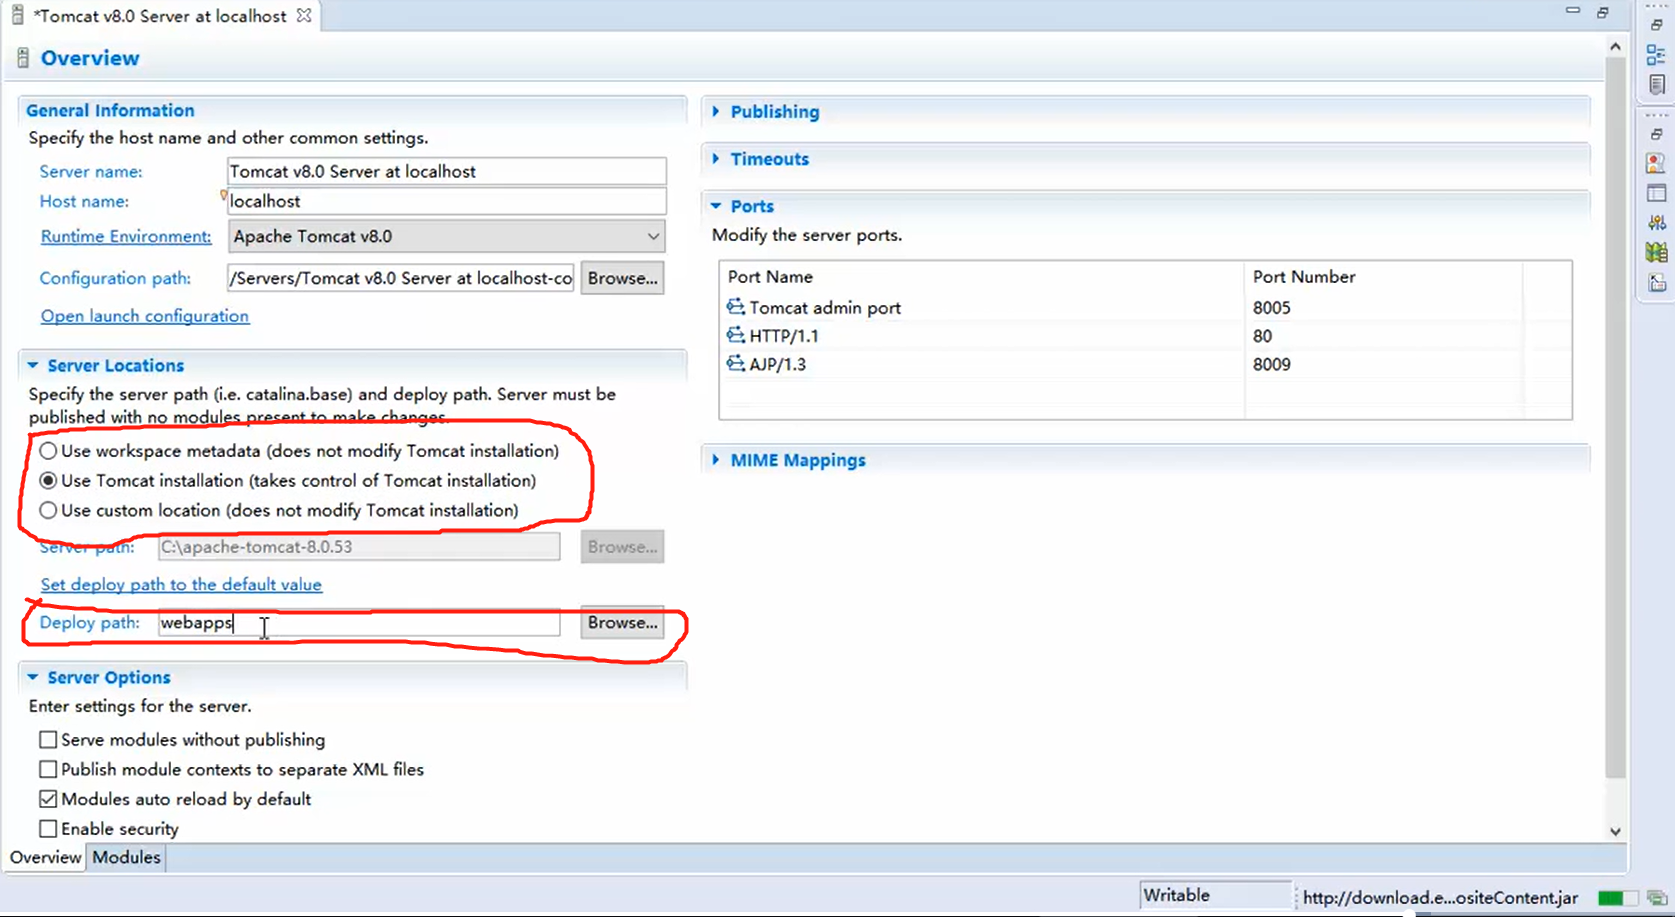Select the AJP/1.3 port name
1675x917 pixels.
[x=778, y=364]
